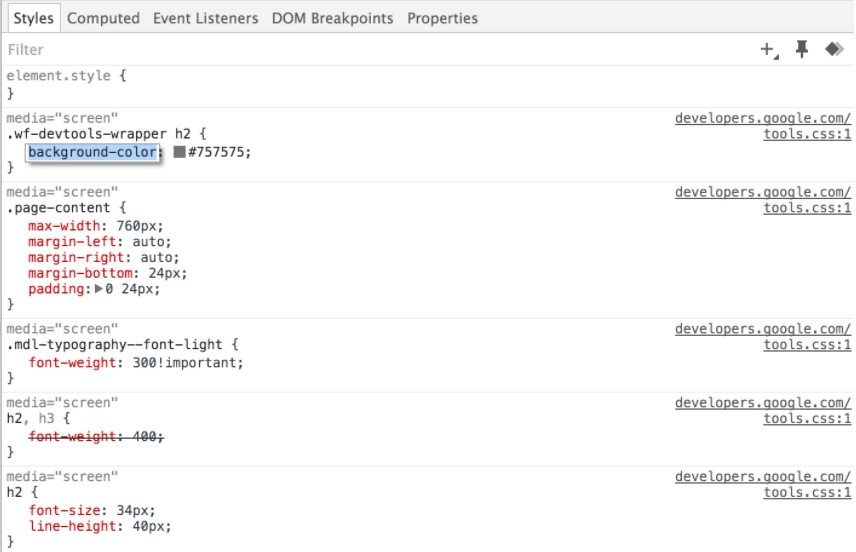The image size is (856, 552).
Task: Click the Filter styles input field
Action: [300, 50]
